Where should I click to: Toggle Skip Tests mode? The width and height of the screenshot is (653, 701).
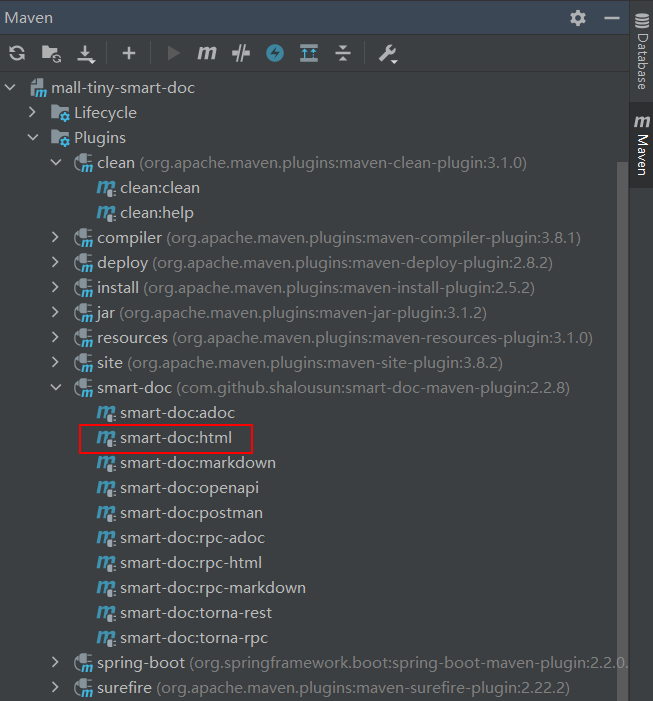(241, 54)
